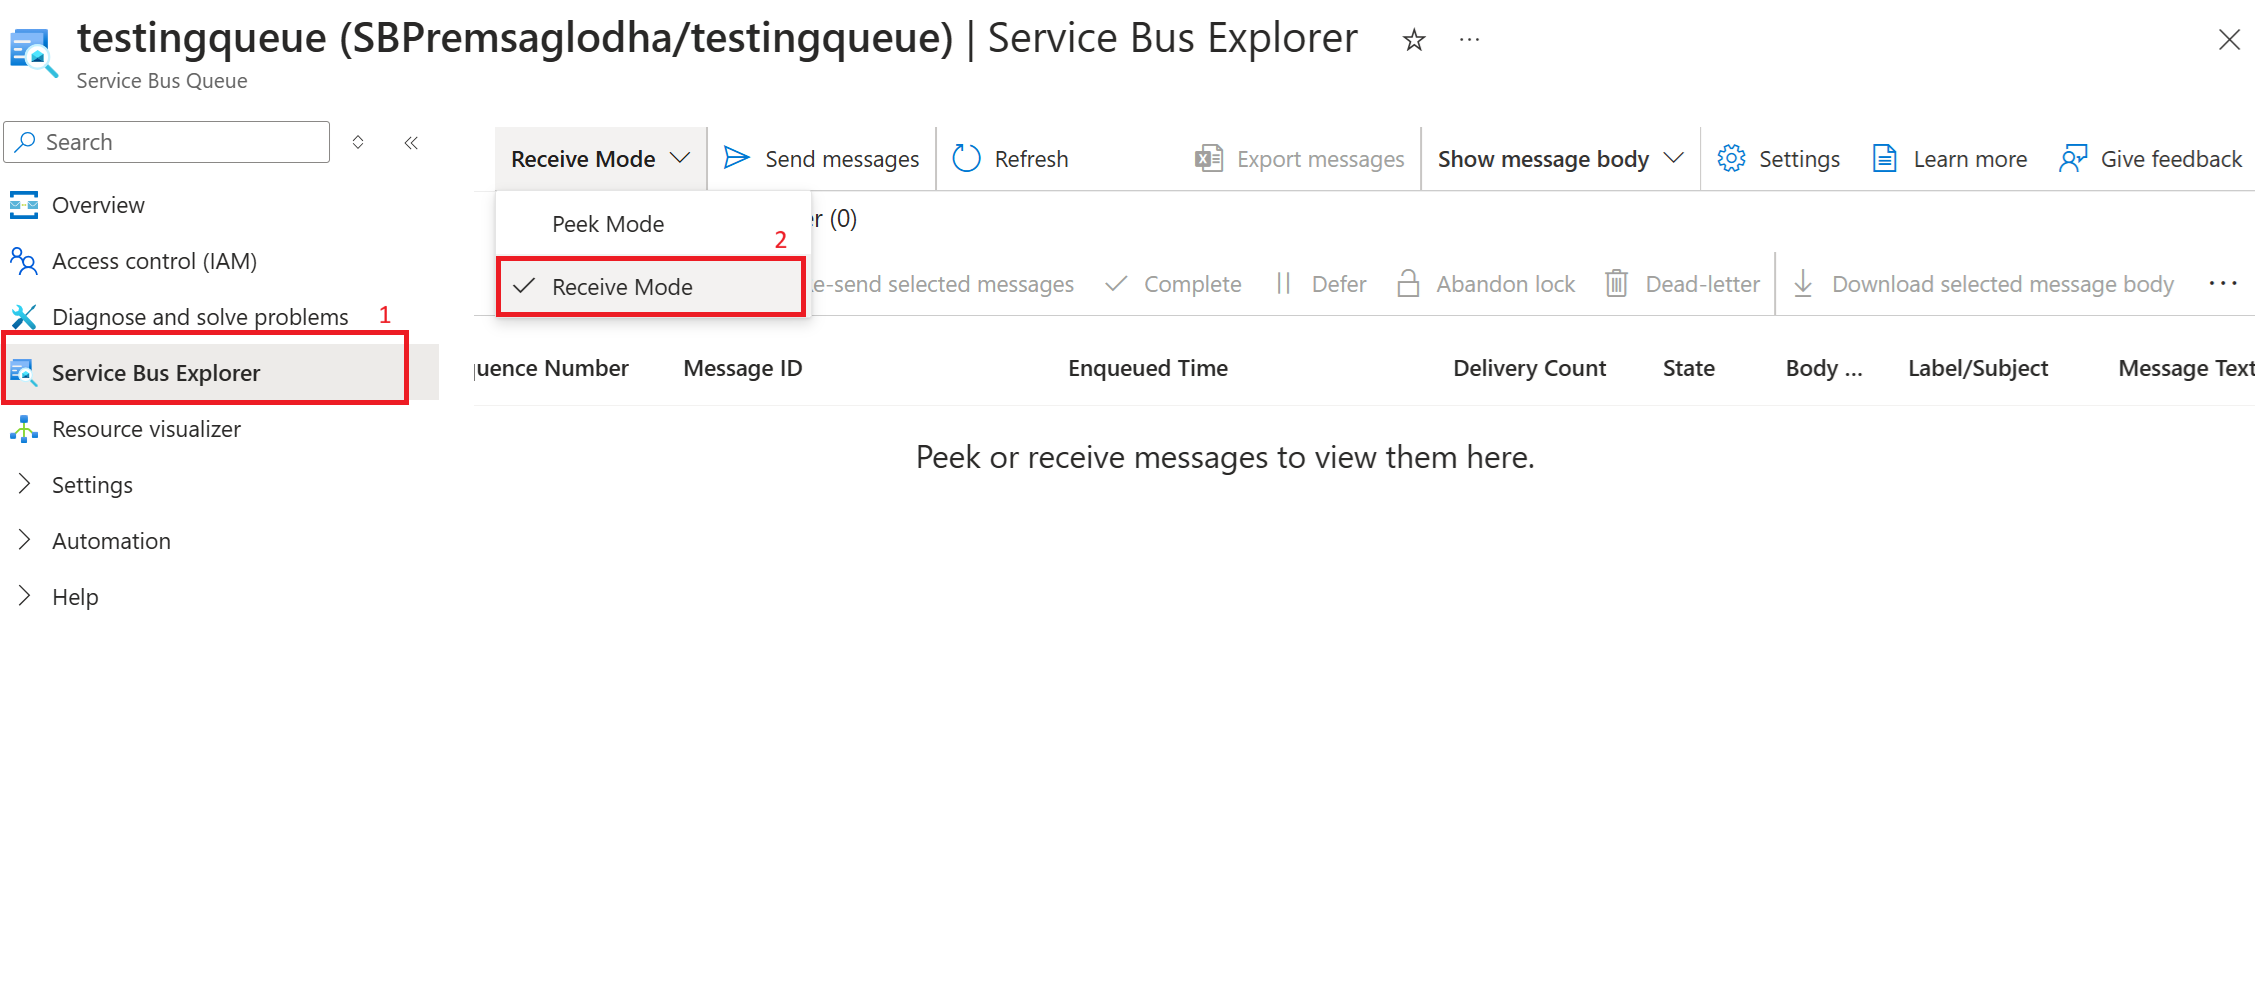Click the Service Bus Explorer sidebar icon

point(24,373)
